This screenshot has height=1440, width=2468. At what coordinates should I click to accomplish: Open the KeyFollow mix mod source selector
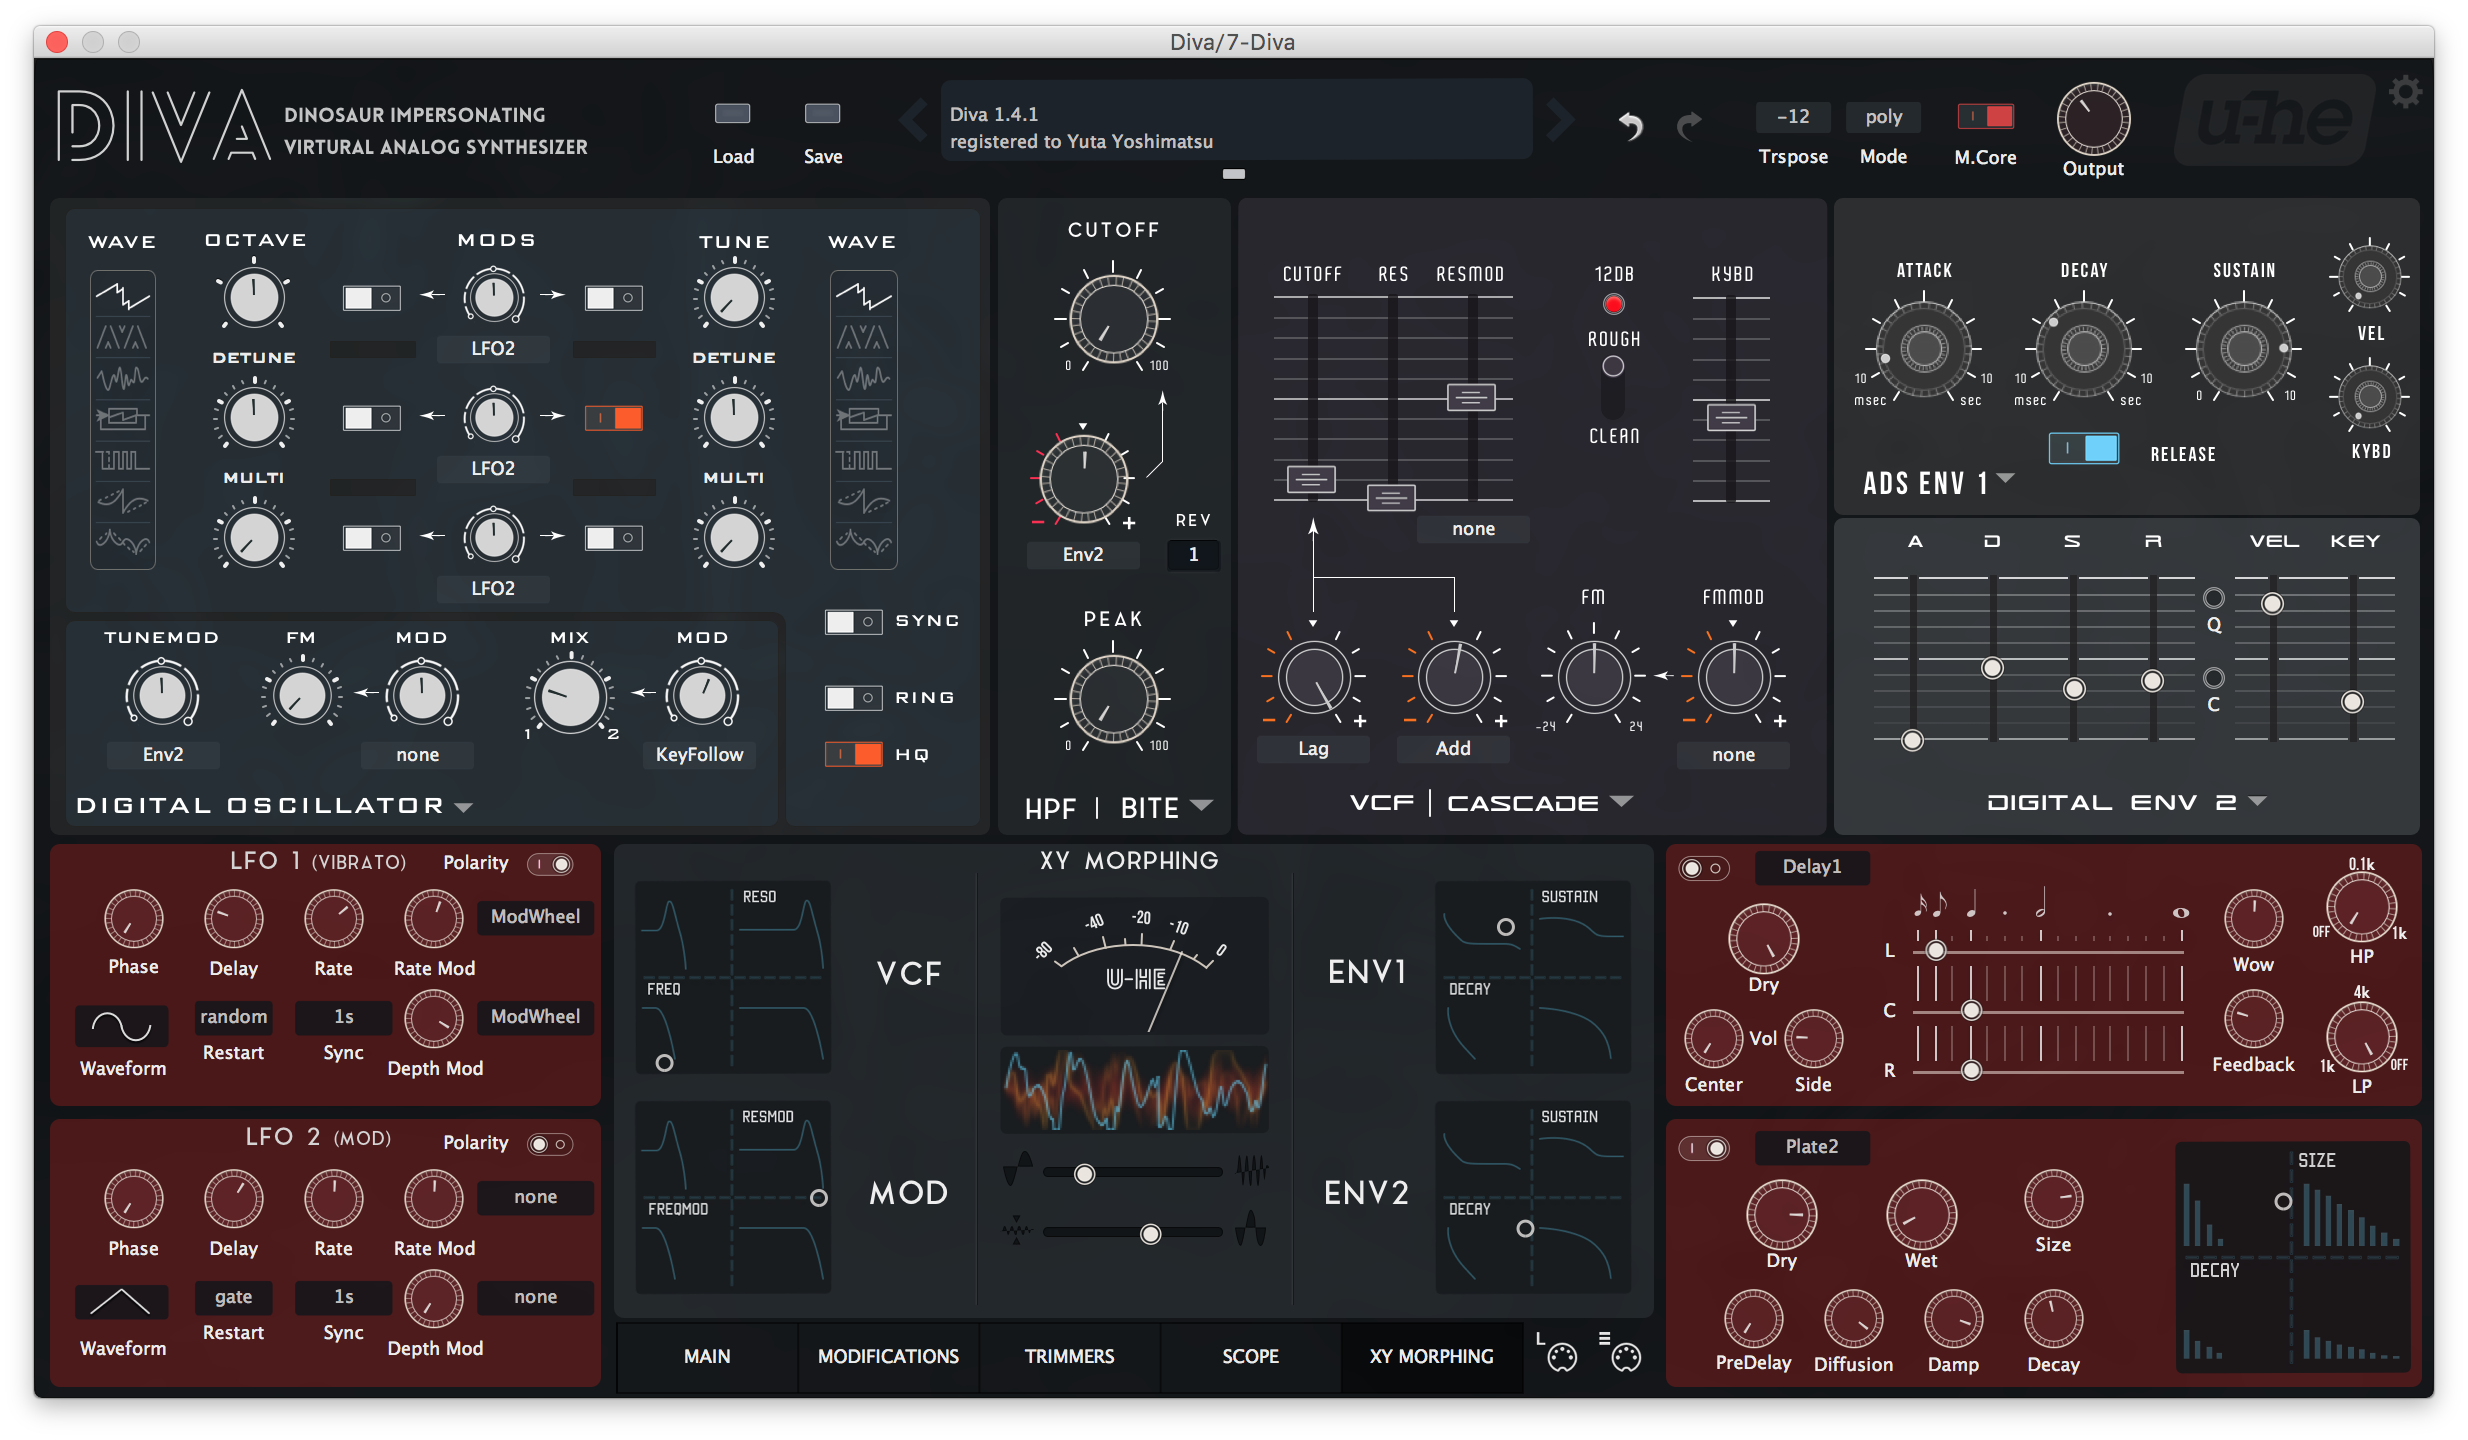coord(699,755)
